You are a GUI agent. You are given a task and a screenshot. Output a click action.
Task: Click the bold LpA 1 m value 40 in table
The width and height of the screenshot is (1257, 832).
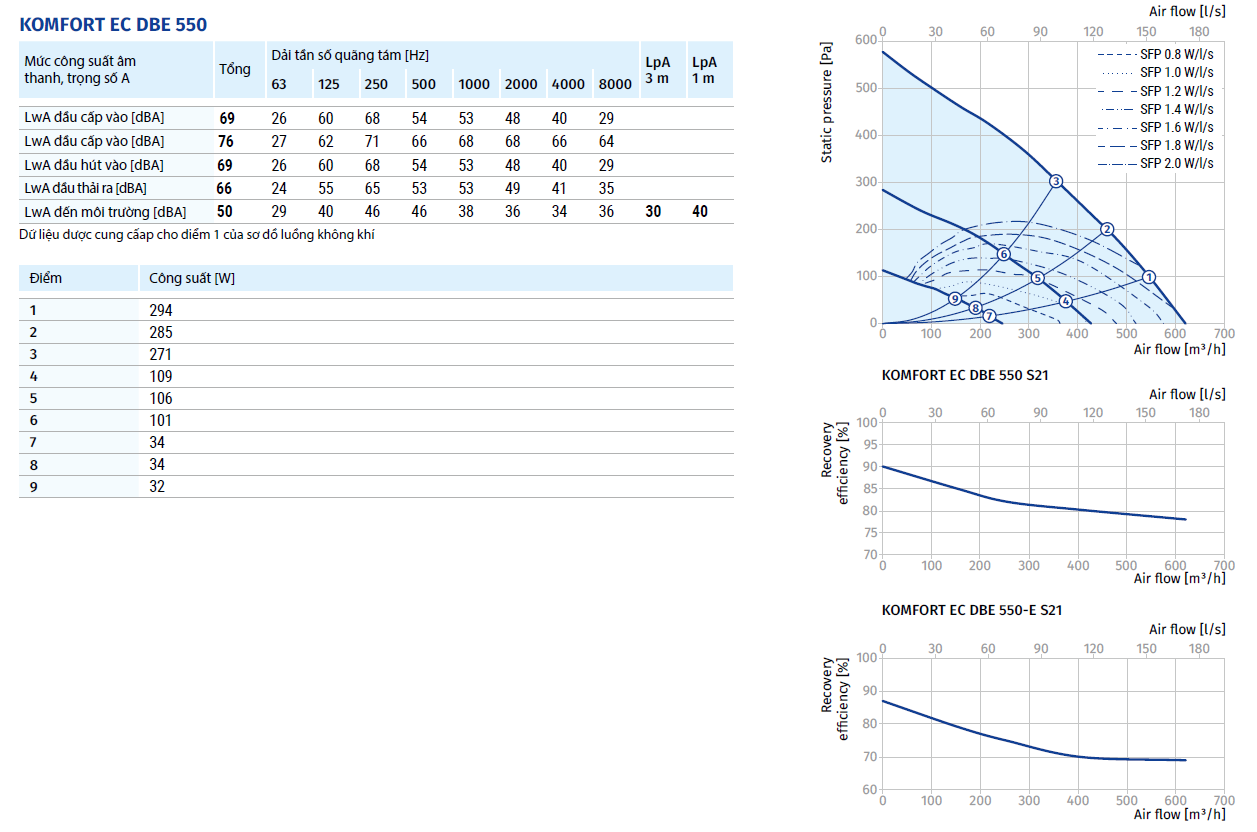[700, 211]
